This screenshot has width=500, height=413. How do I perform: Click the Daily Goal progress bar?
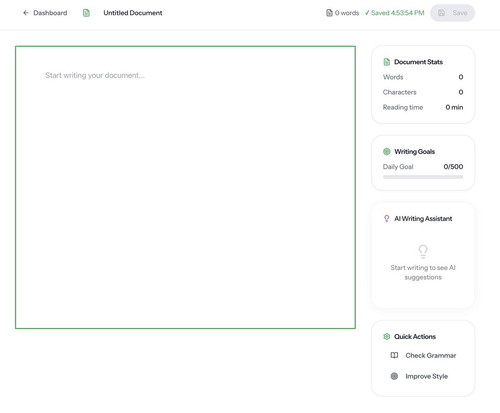click(423, 177)
